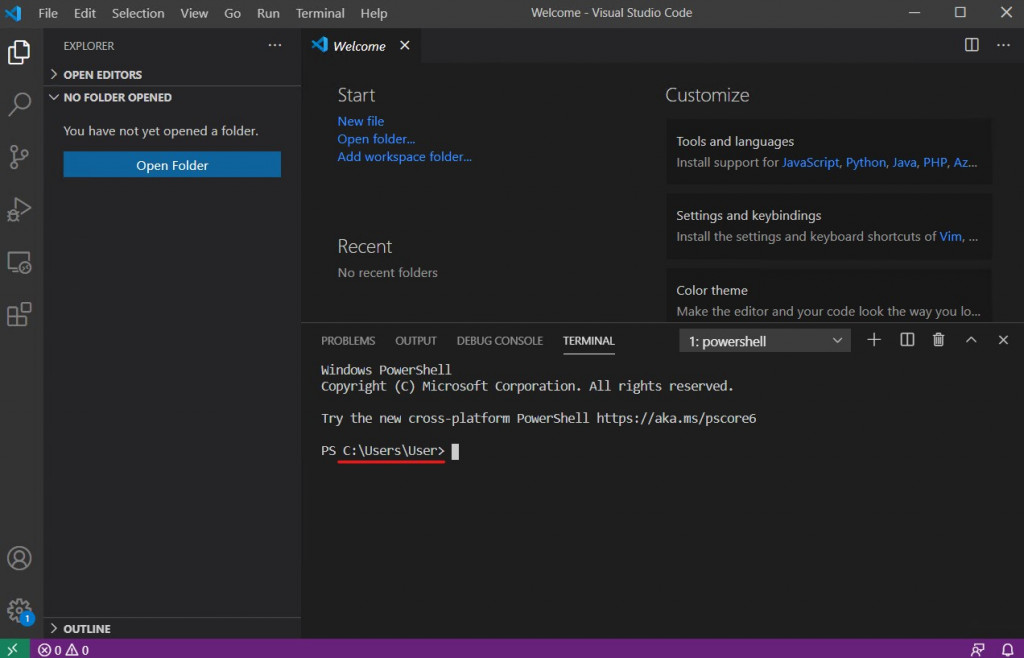Open the Run menu
Viewport: 1024px width, 658px height.
tap(268, 13)
